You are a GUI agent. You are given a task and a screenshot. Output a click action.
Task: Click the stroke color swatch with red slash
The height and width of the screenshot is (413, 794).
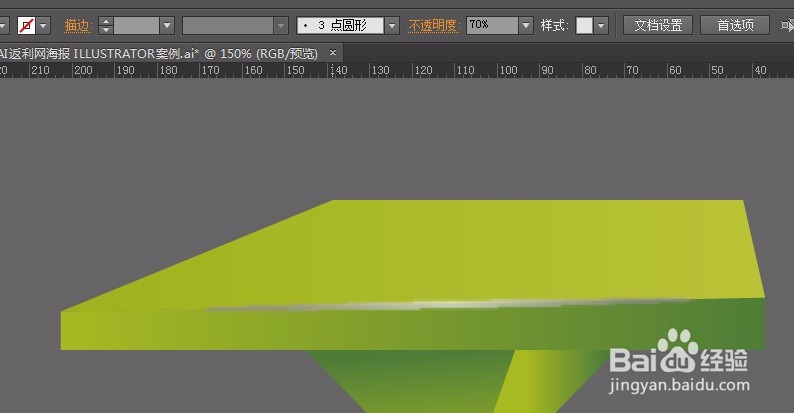pyautogui.click(x=26, y=25)
